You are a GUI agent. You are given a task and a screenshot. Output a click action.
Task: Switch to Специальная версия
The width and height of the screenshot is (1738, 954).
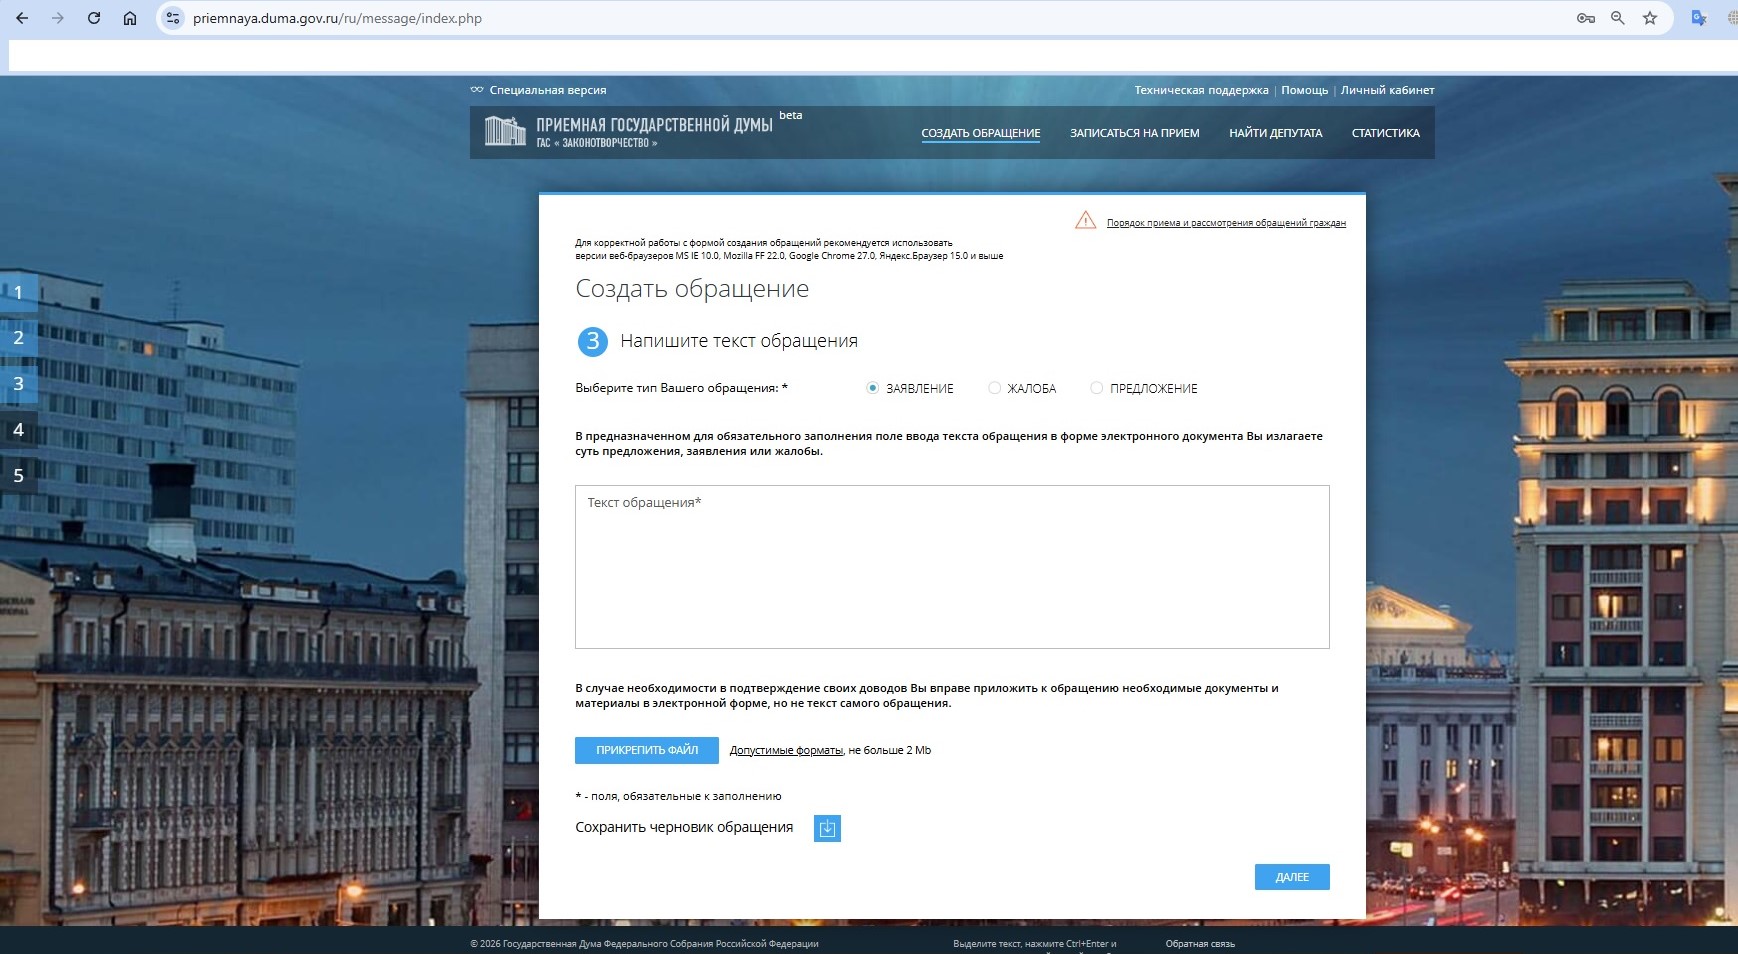click(x=548, y=90)
